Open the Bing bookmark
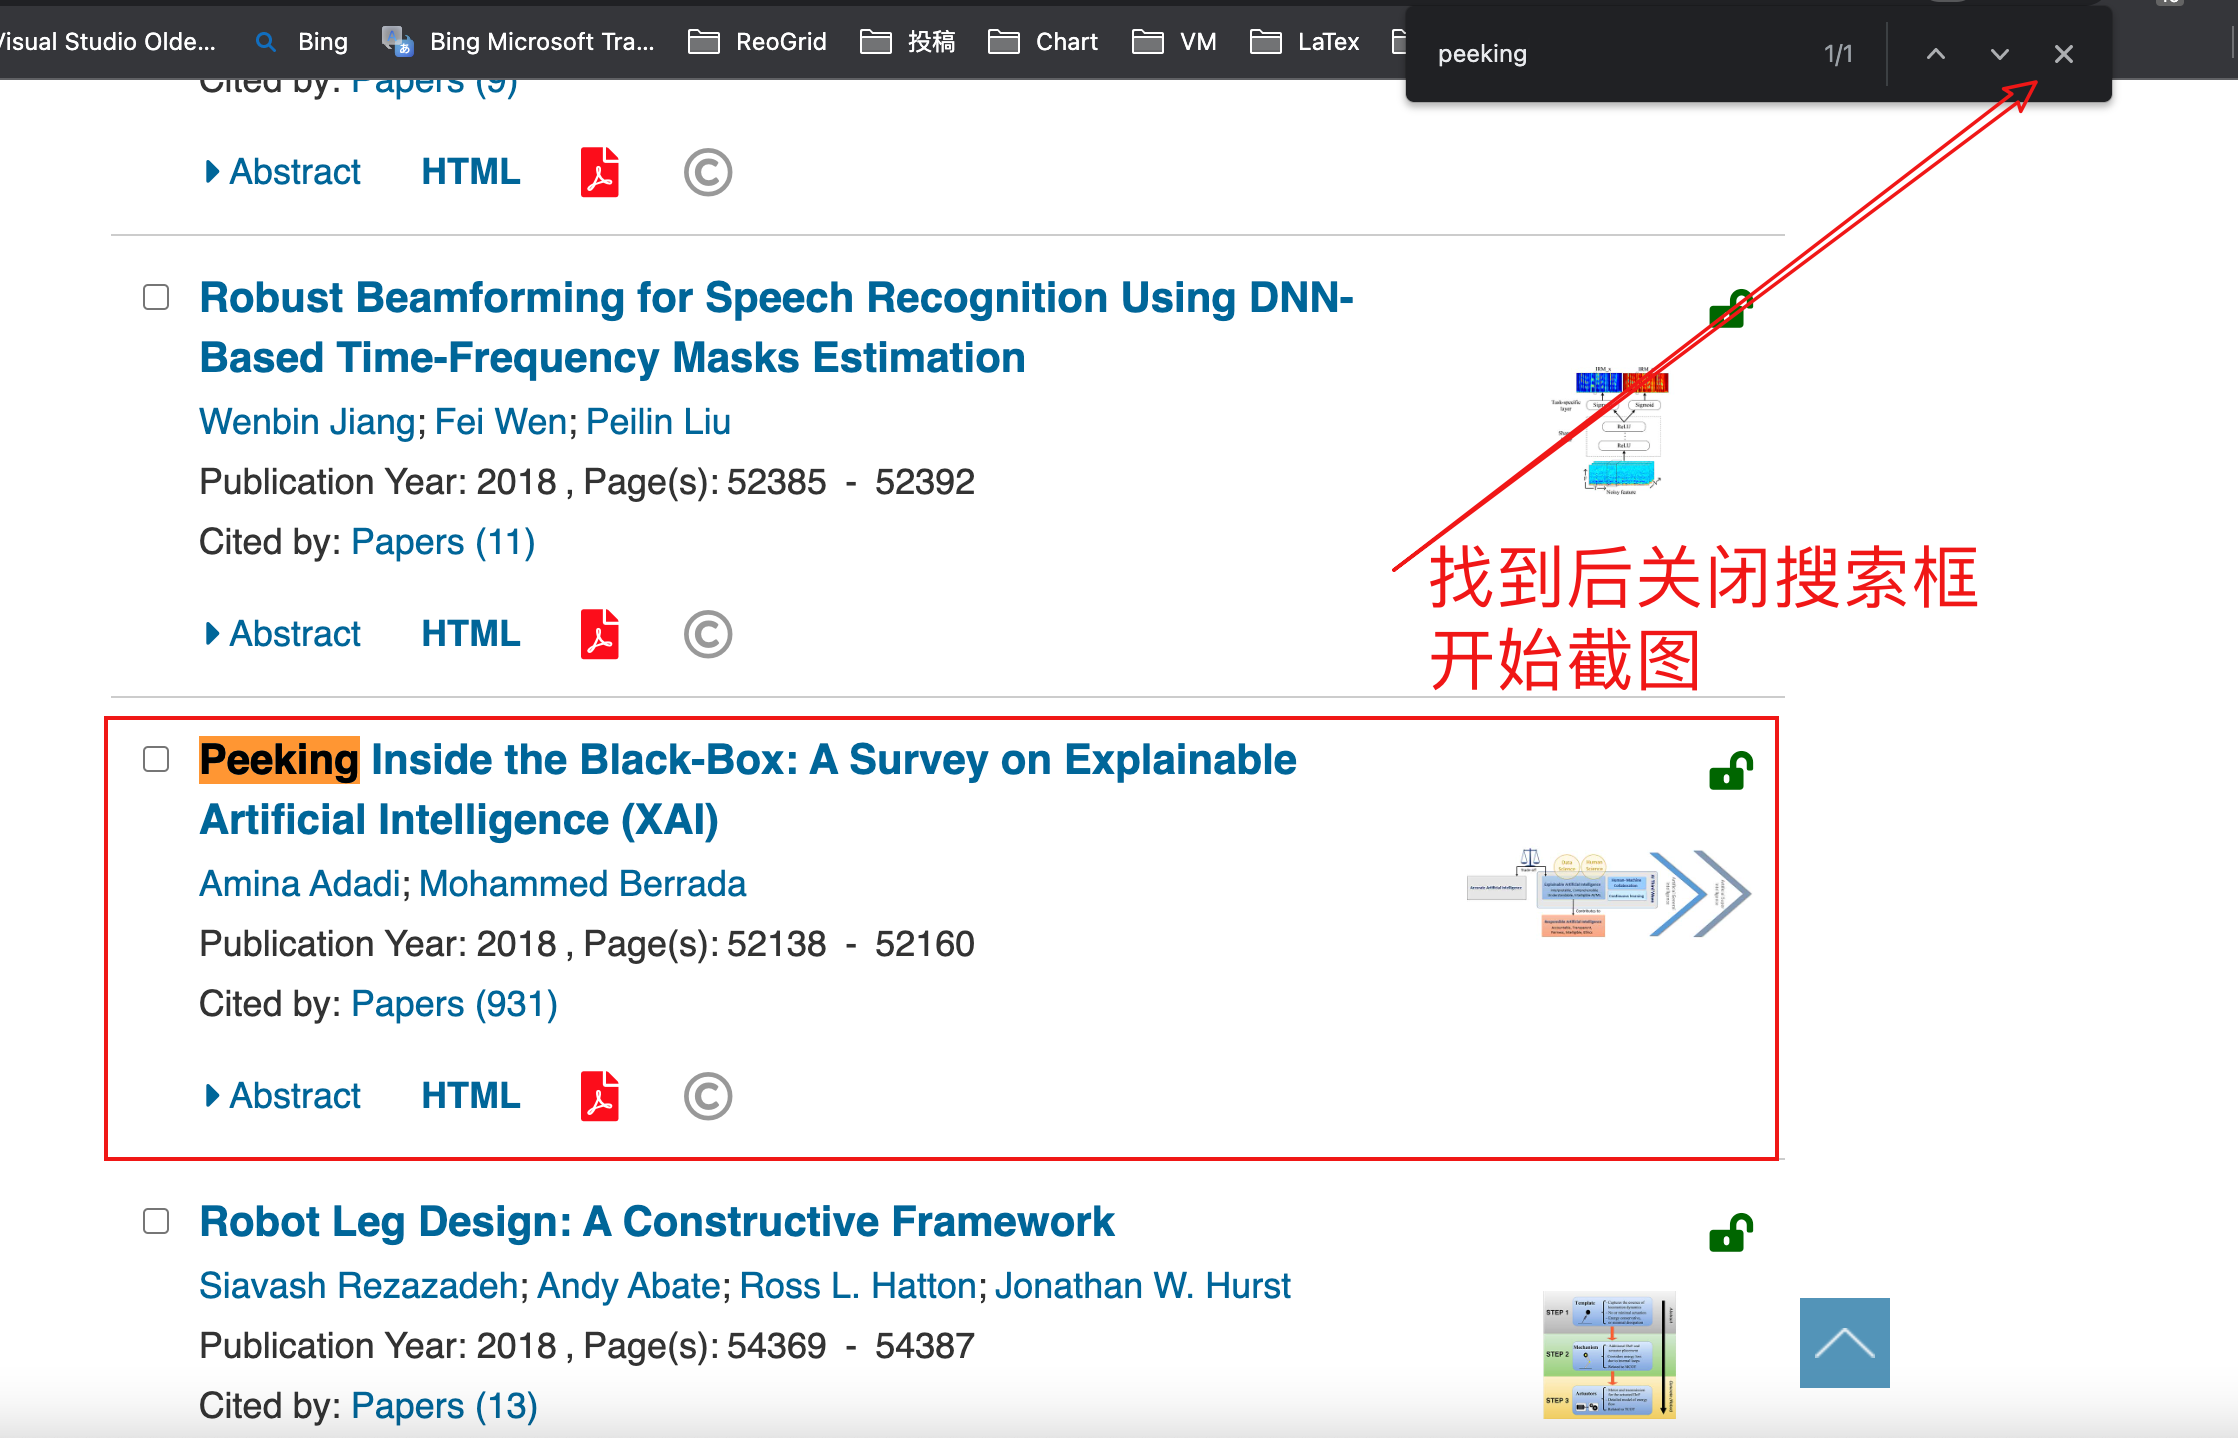Screen dimensions: 2238x1438 tap(302, 42)
